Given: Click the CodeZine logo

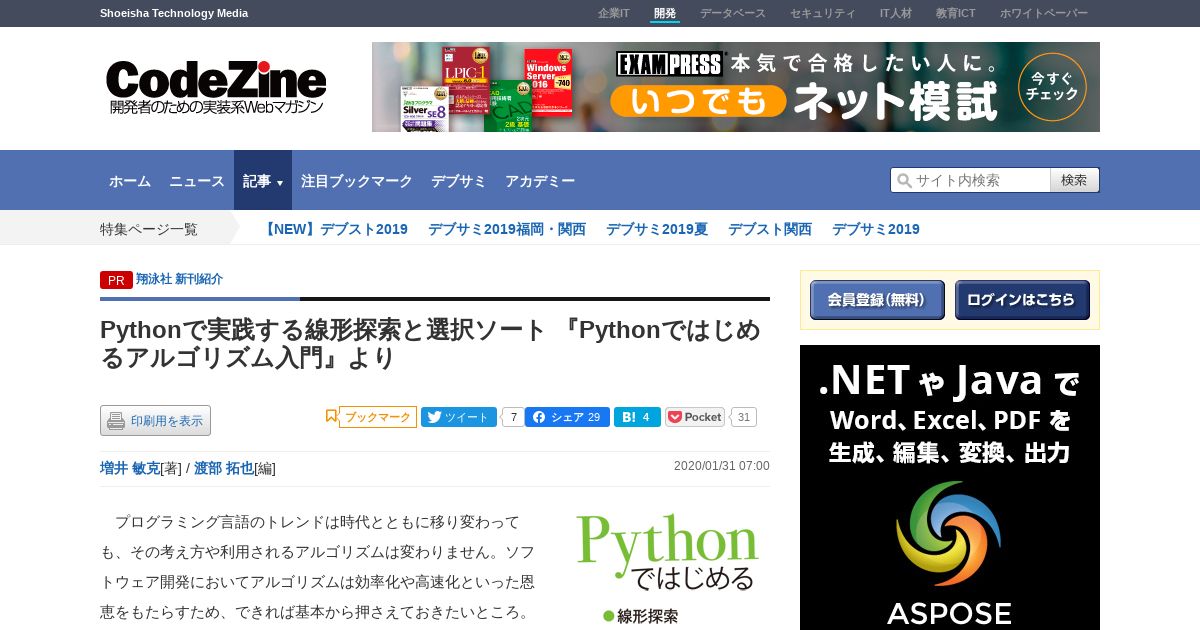Looking at the screenshot, I should tap(216, 87).
